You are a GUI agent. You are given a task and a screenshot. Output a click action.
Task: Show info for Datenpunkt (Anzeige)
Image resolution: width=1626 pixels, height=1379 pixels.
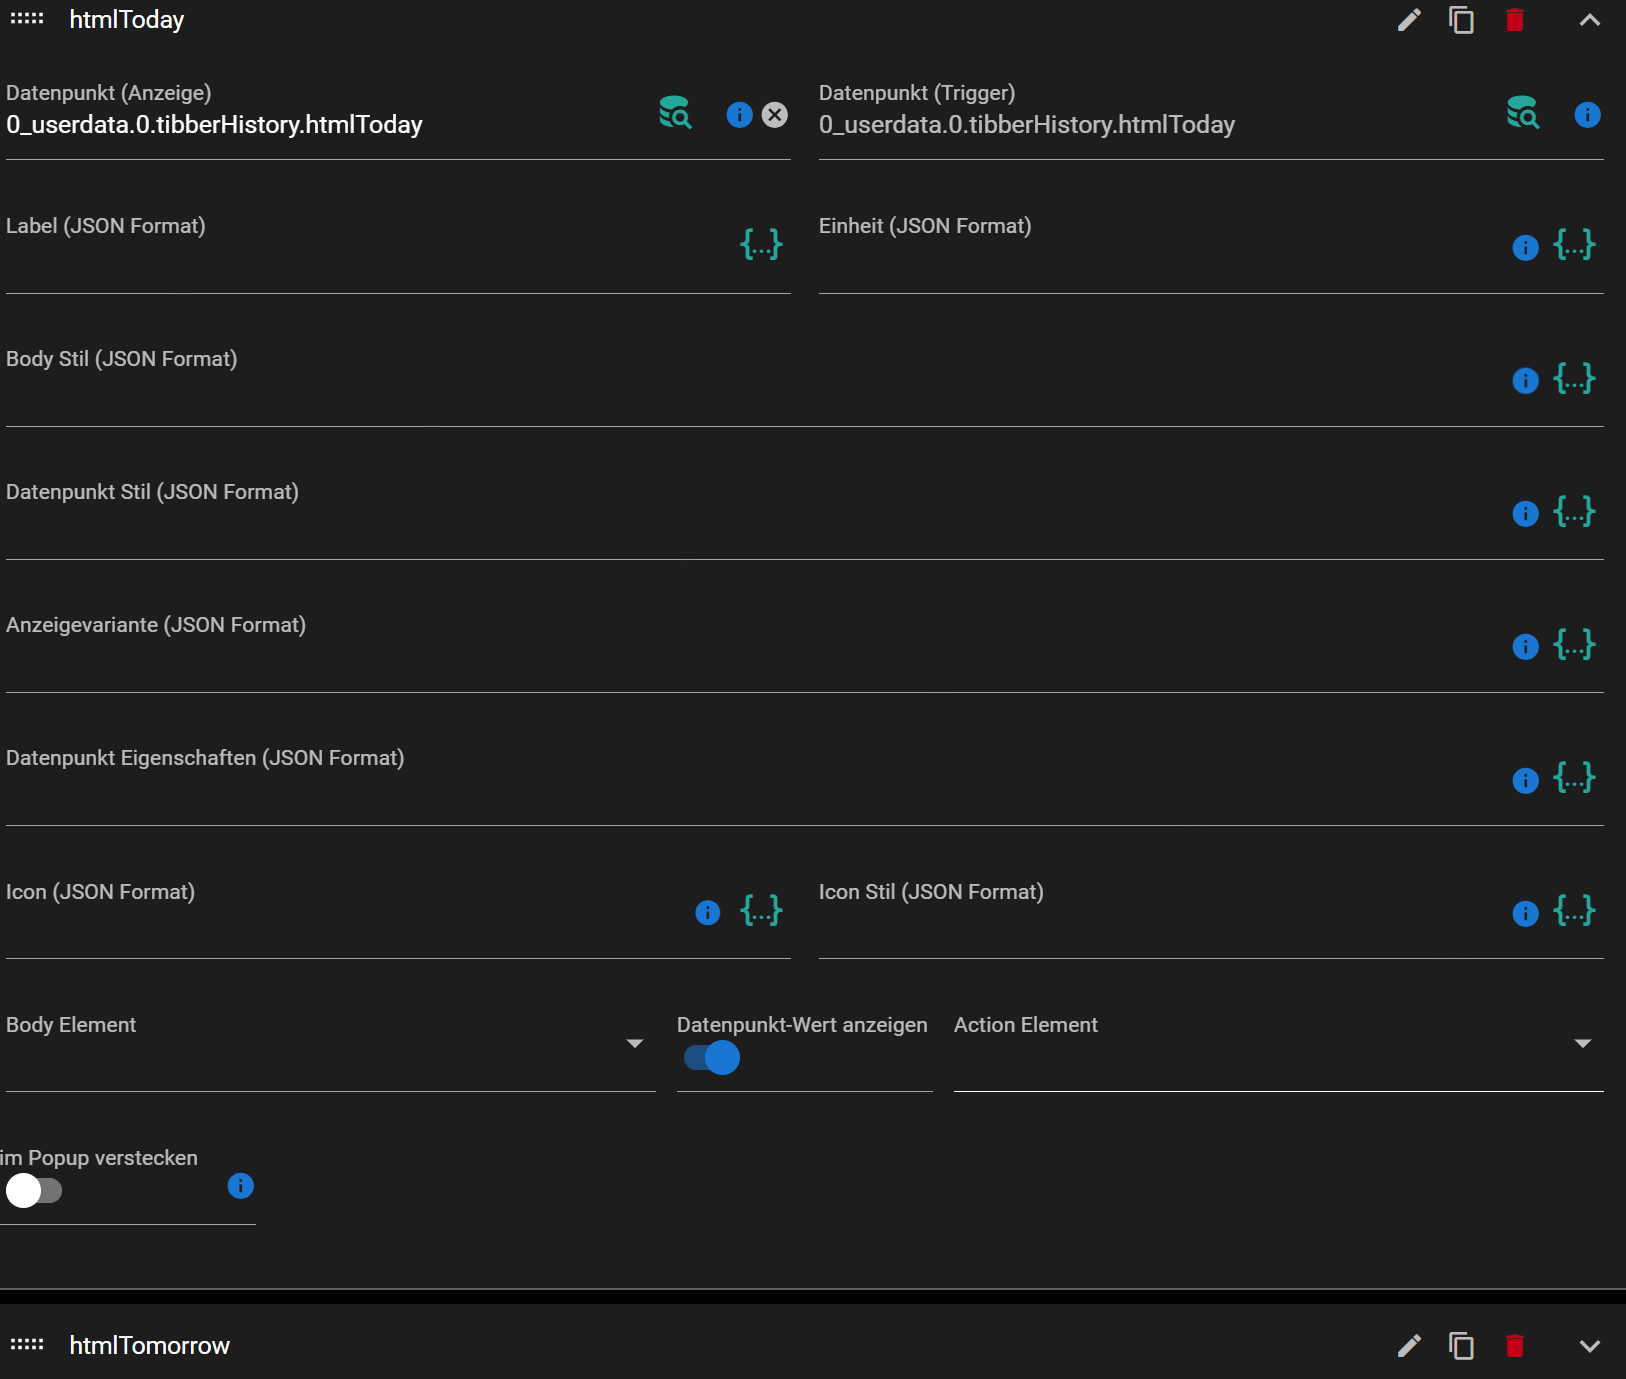(x=740, y=115)
